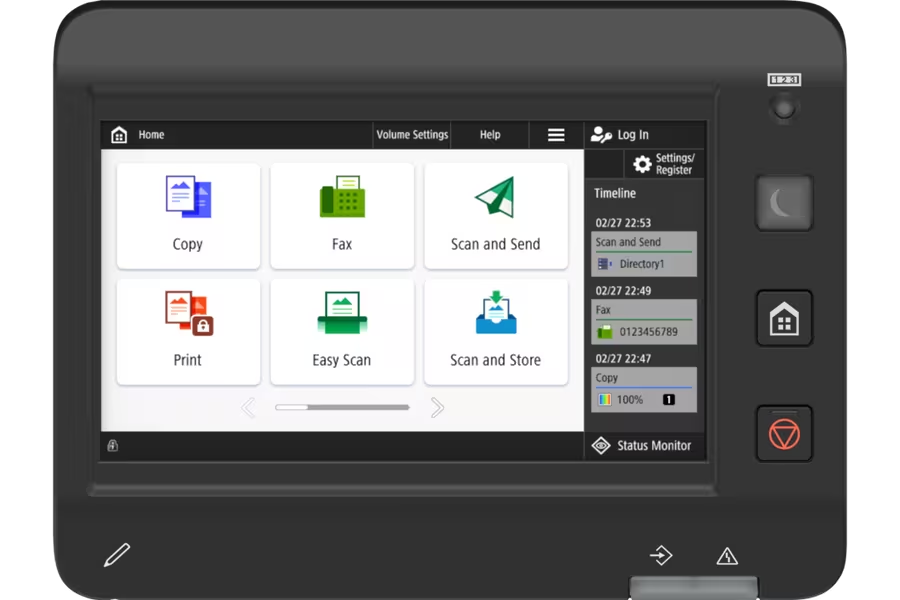Tap the red Stop hardware button

pos(784,434)
